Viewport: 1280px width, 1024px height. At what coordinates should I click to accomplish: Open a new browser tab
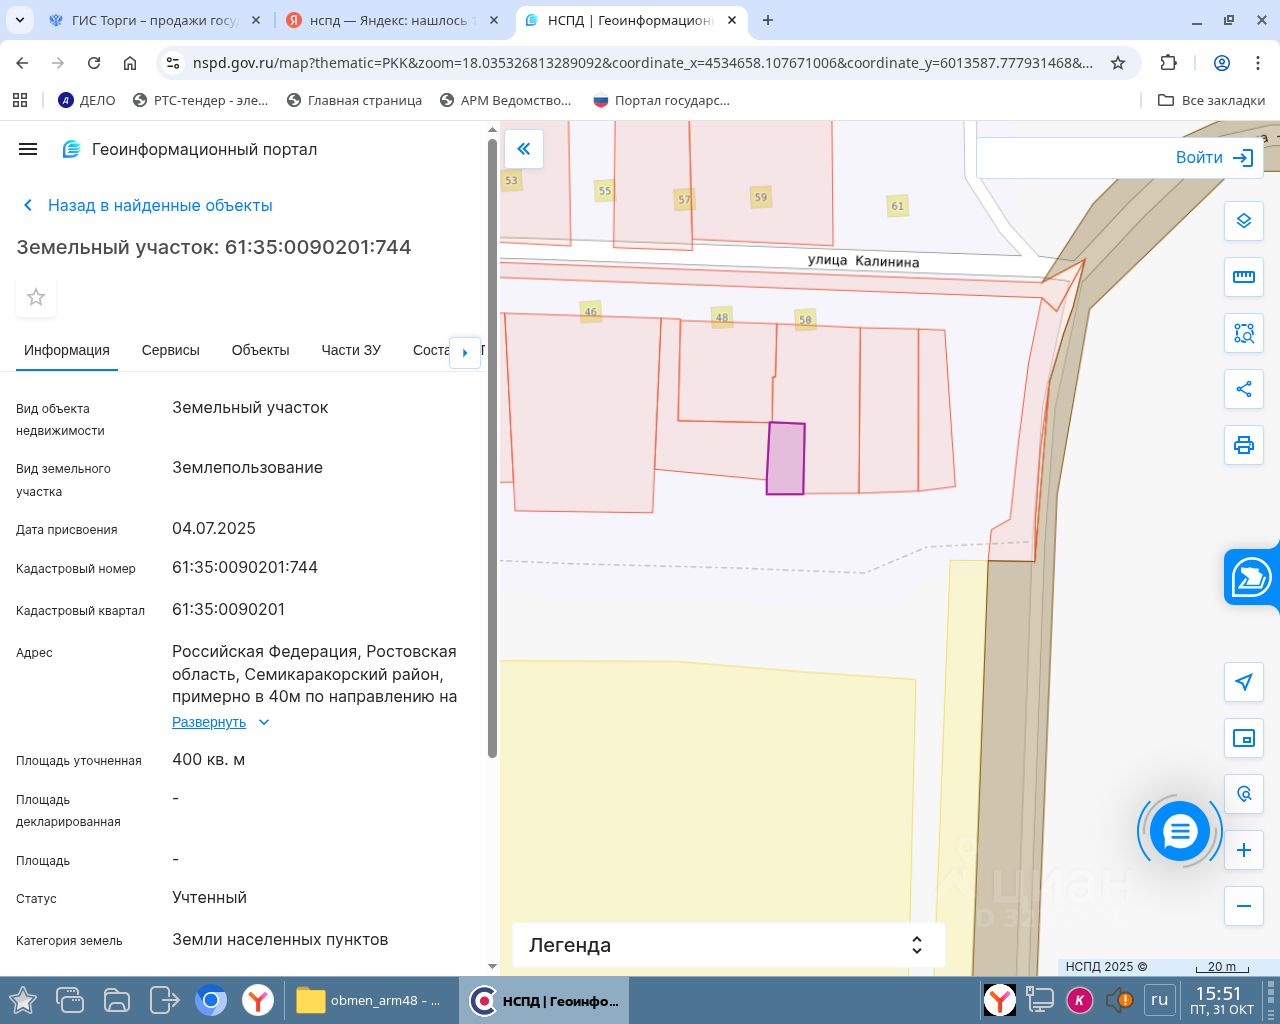(x=768, y=20)
